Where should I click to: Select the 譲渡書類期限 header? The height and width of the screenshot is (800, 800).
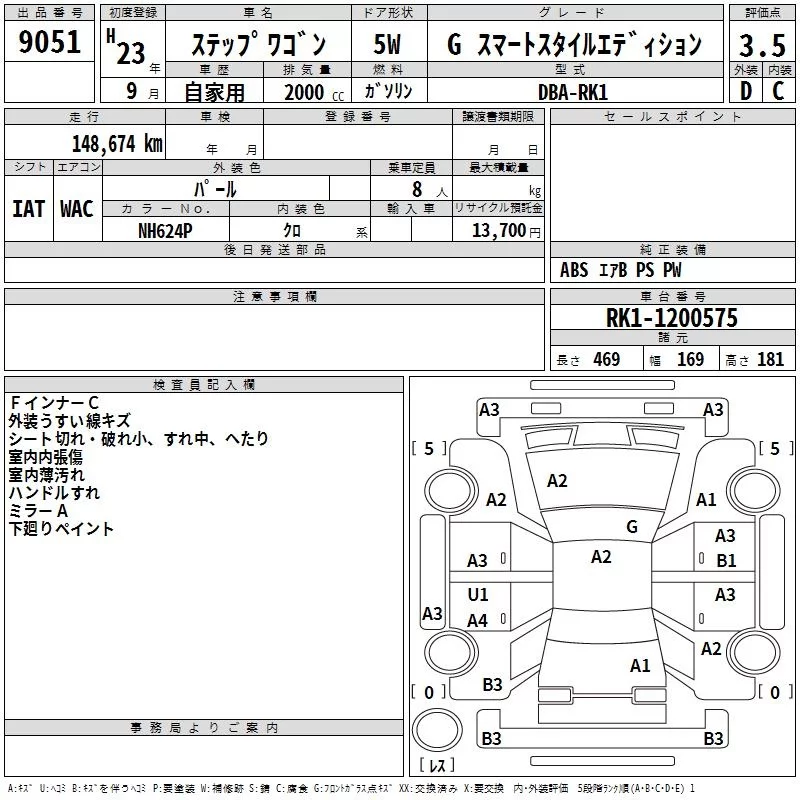pos(498,117)
